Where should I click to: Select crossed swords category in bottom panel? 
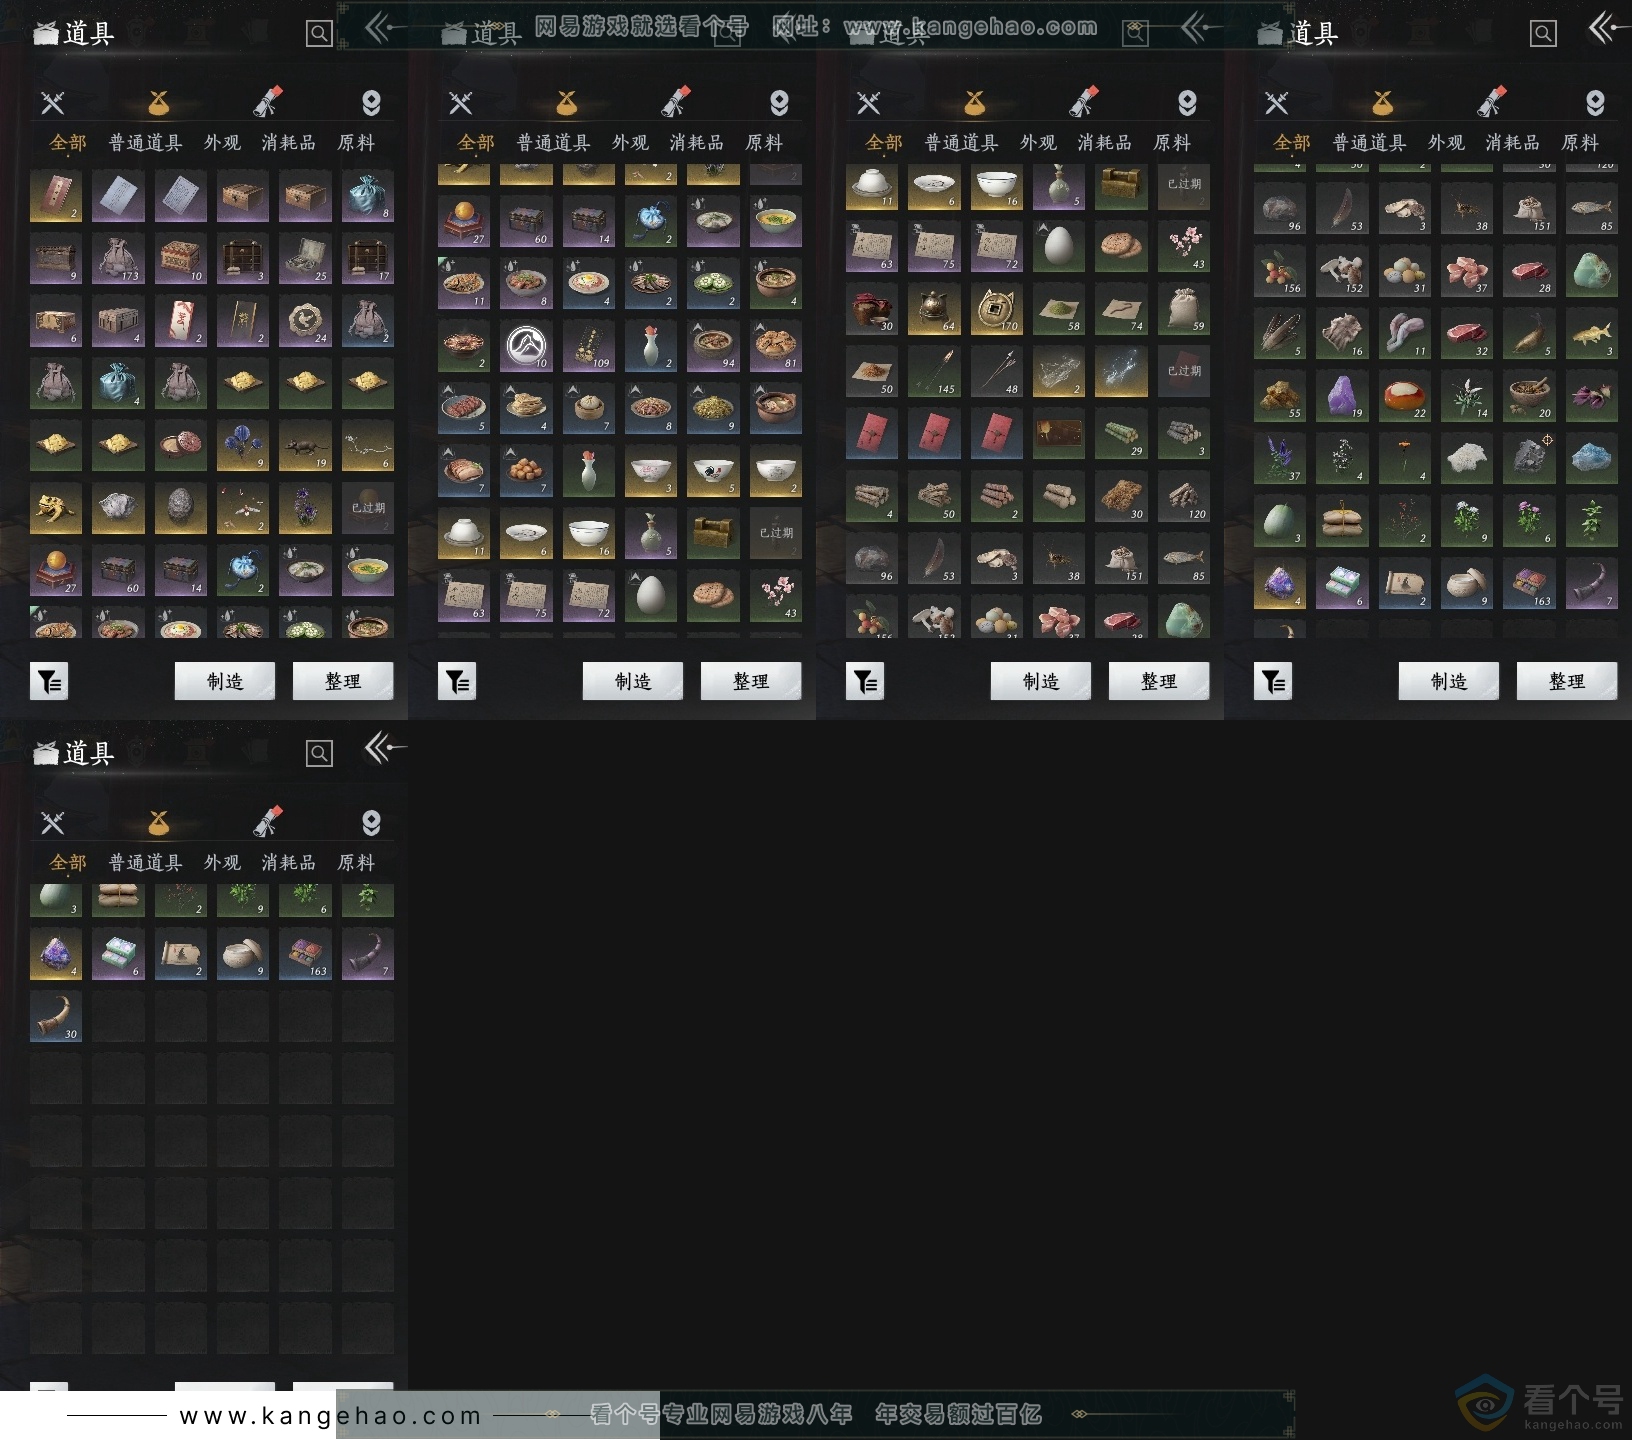[x=53, y=822]
